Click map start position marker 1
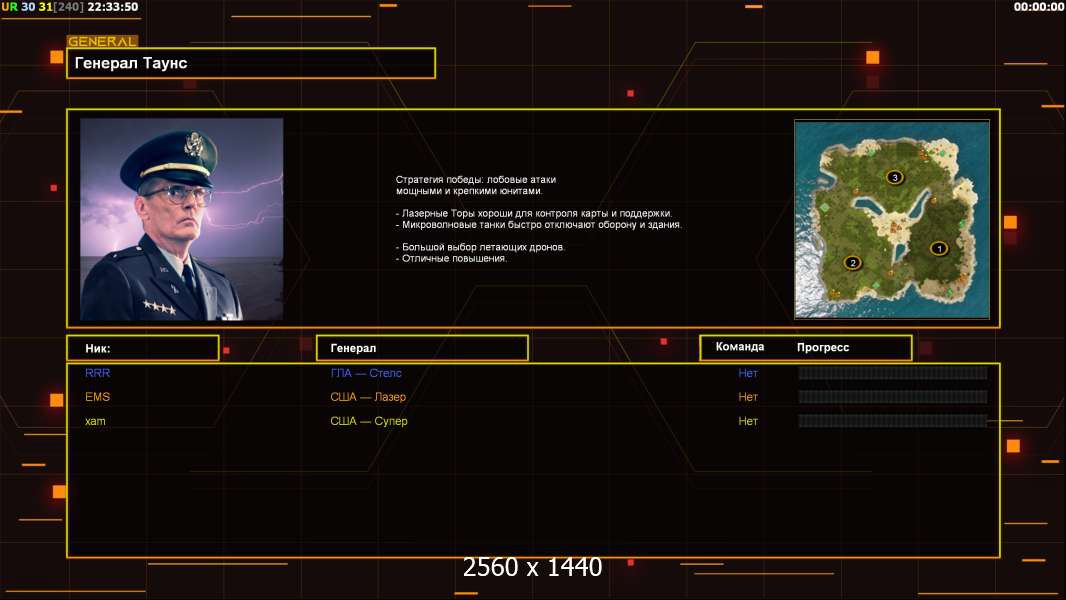 point(939,249)
